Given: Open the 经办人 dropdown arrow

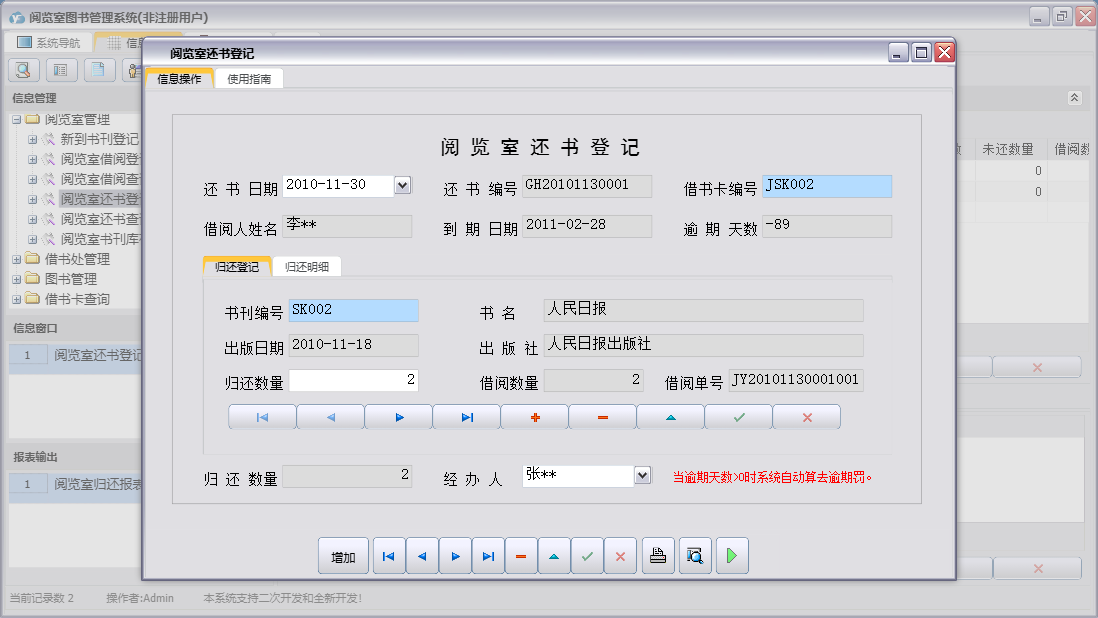Looking at the screenshot, I should 642,476.
